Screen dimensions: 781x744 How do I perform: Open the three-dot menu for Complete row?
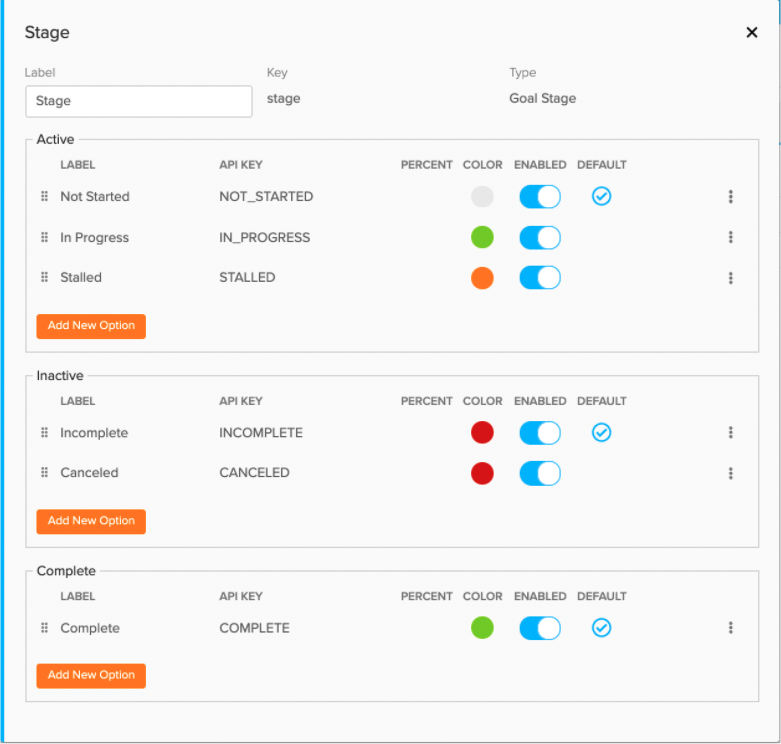[731, 627]
